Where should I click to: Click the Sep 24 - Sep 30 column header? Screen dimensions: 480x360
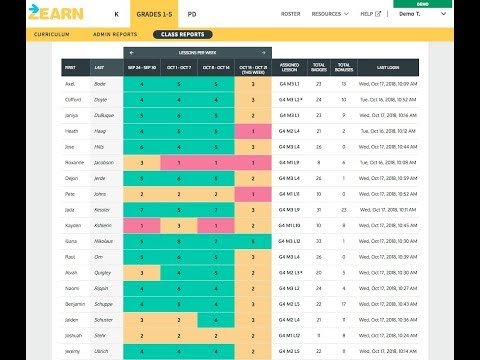click(x=142, y=68)
